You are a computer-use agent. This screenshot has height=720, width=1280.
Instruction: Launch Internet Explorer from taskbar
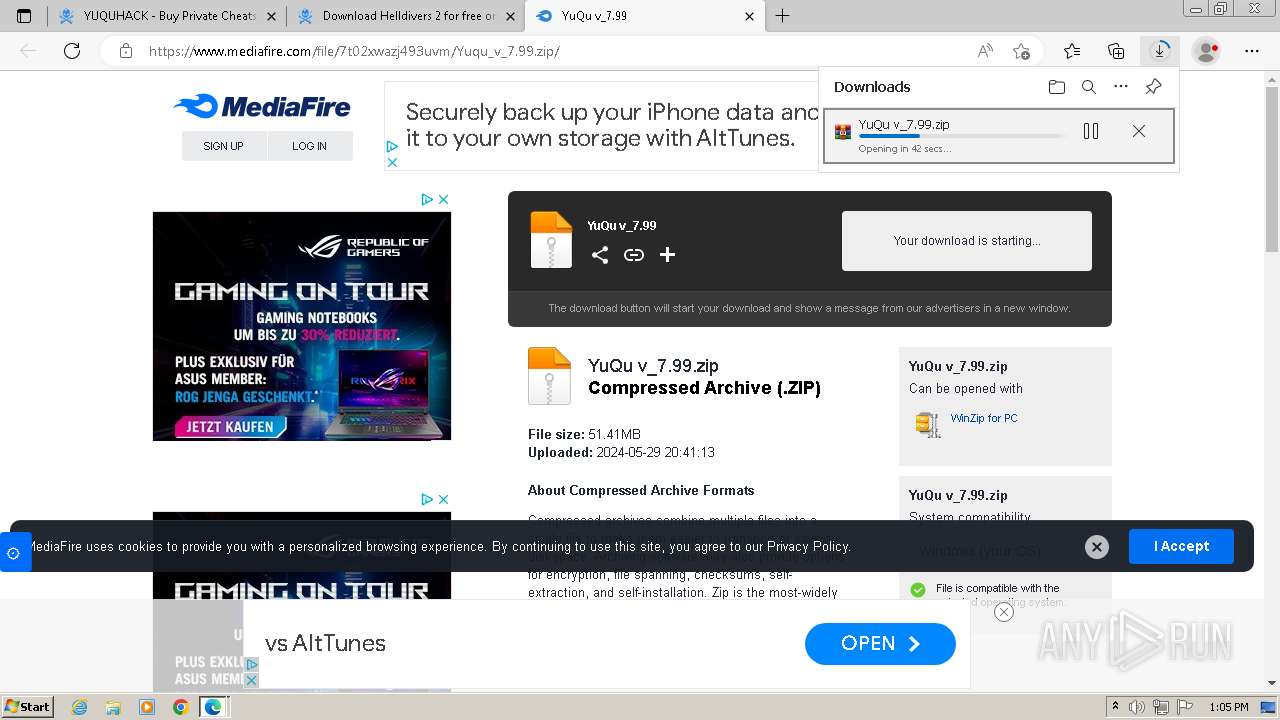click(x=80, y=707)
